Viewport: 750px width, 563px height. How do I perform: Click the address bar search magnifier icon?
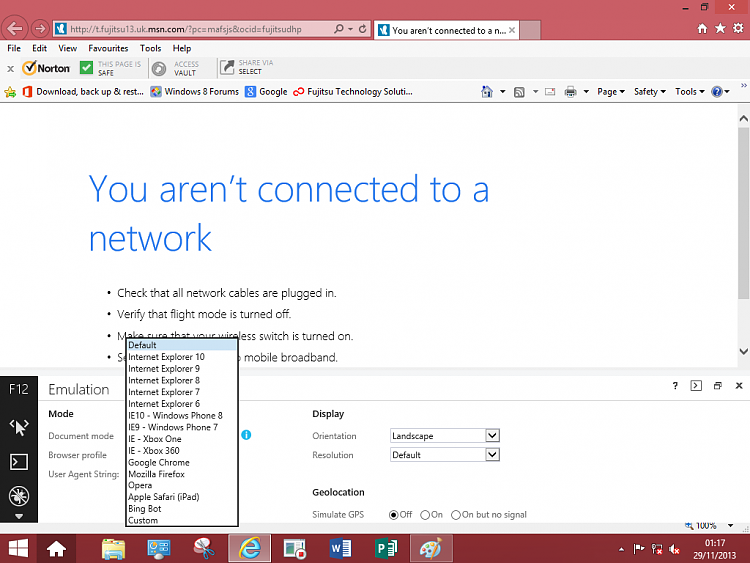[x=339, y=29]
